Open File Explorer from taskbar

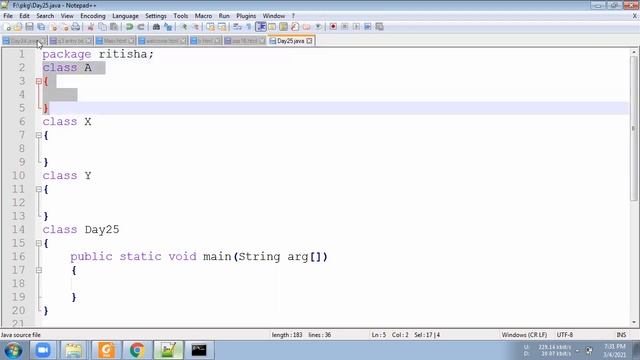[x=74, y=350]
